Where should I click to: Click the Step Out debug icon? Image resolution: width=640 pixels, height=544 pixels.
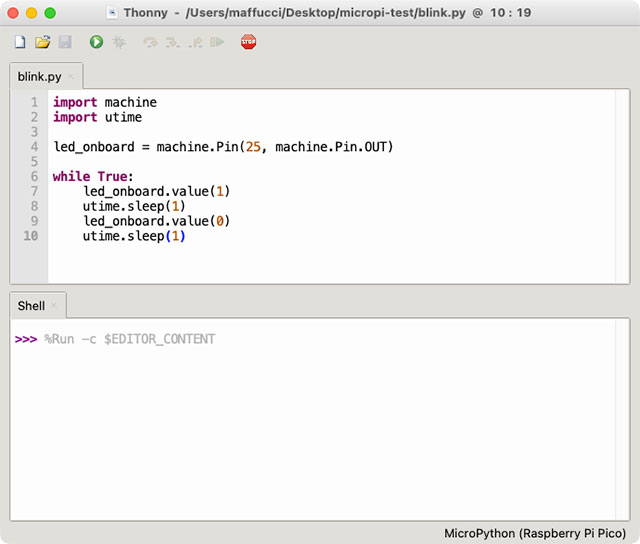click(x=194, y=42)
